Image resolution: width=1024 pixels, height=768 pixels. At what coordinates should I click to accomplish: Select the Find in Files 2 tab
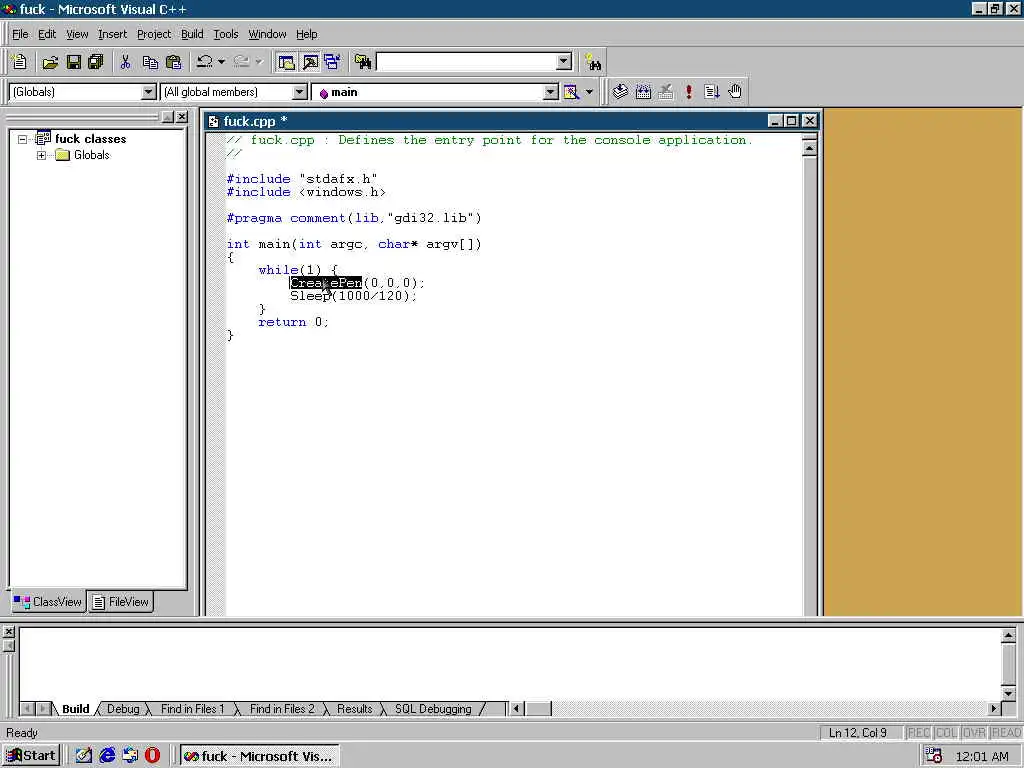[x=282, y=709]
